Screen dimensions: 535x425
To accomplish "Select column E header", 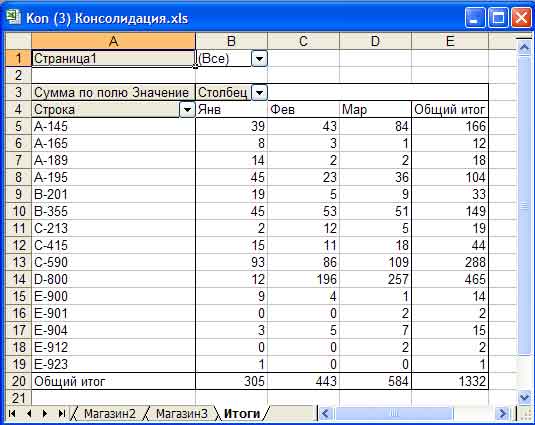I will [x=450, y=41].
